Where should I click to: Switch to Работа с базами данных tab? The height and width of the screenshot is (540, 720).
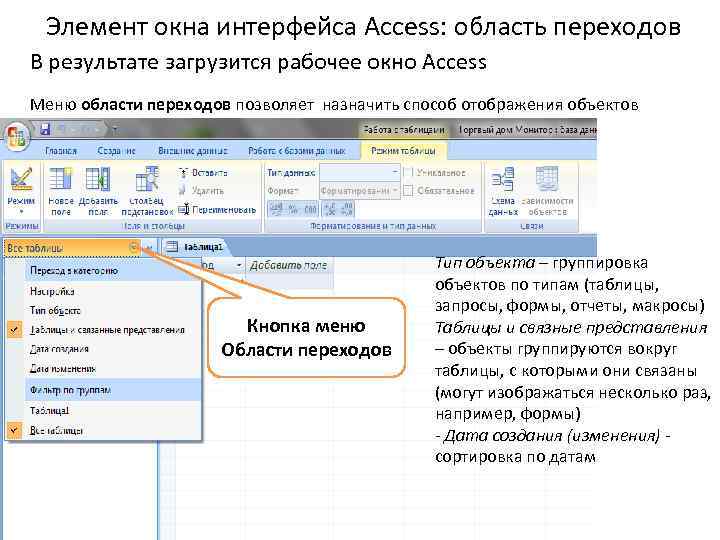click(x=297, y=151)
